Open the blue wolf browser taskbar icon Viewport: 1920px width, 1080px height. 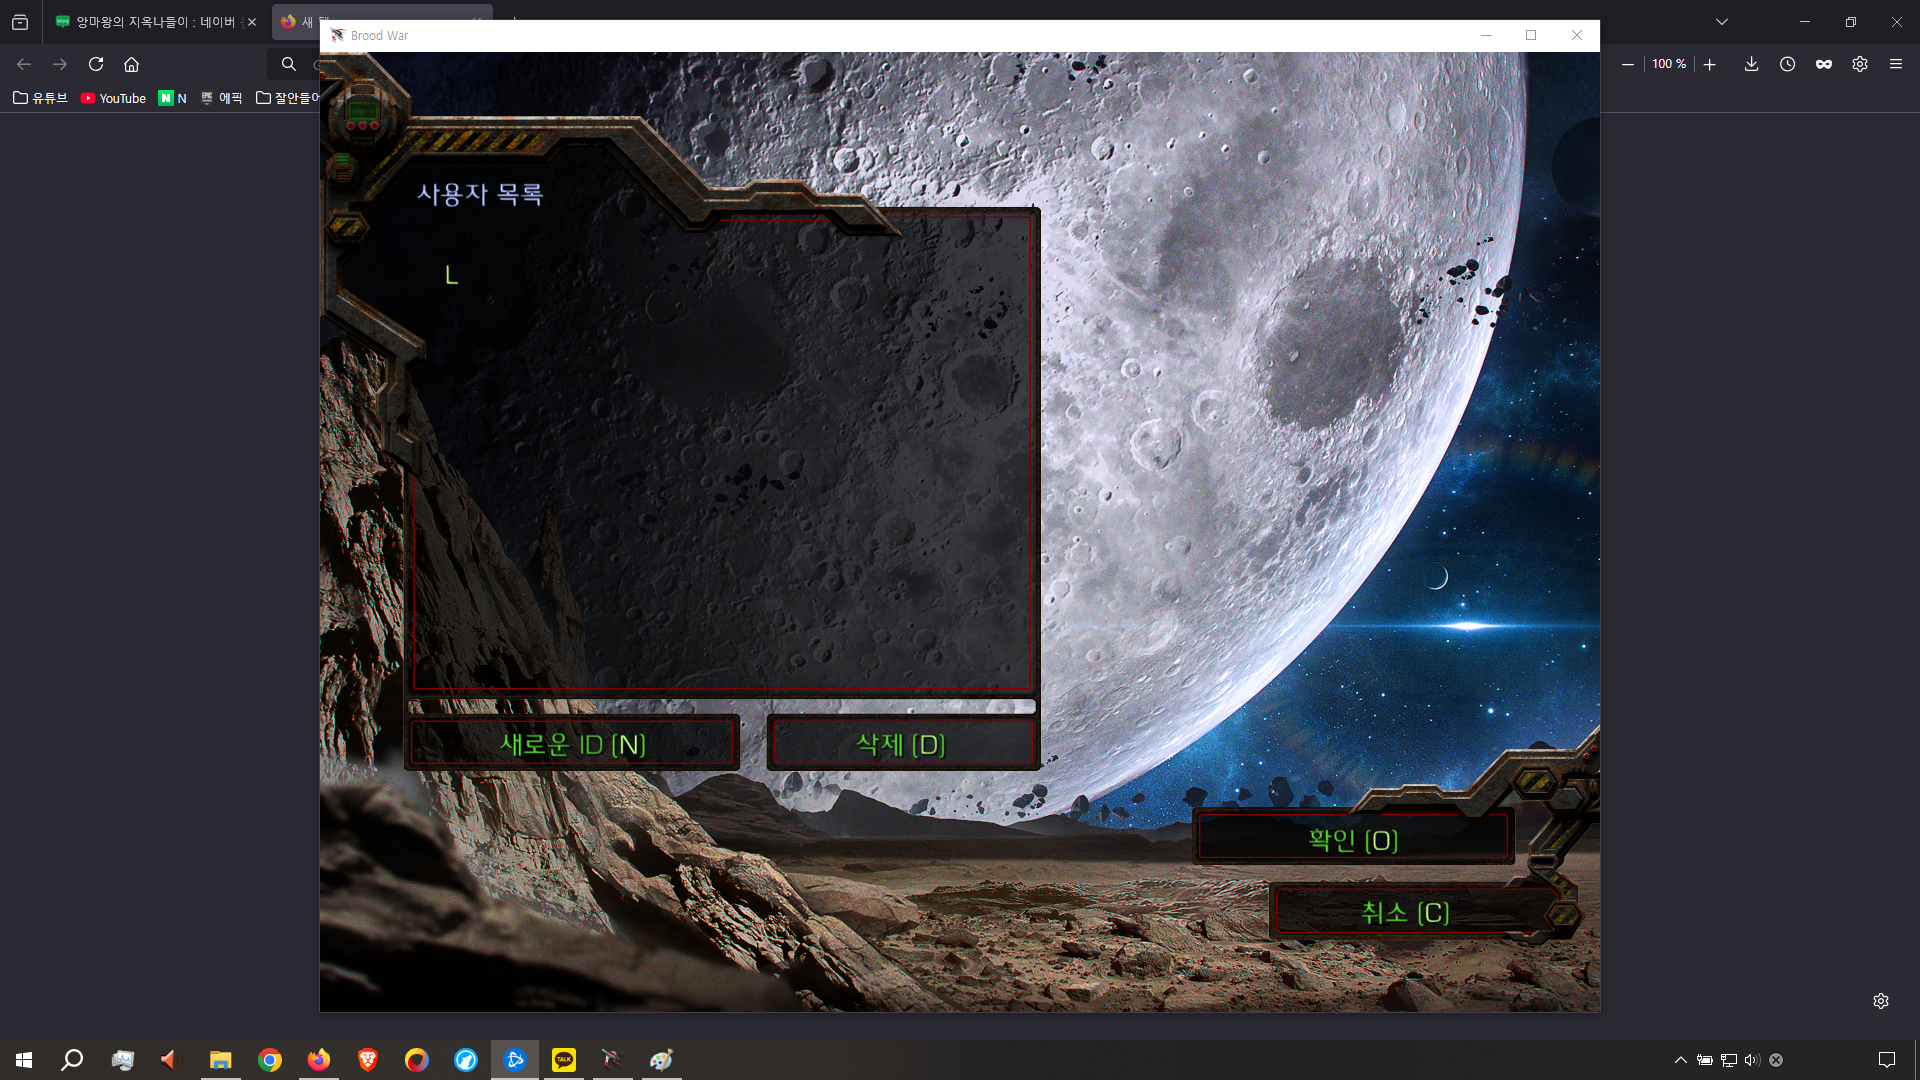point(466,1060)
